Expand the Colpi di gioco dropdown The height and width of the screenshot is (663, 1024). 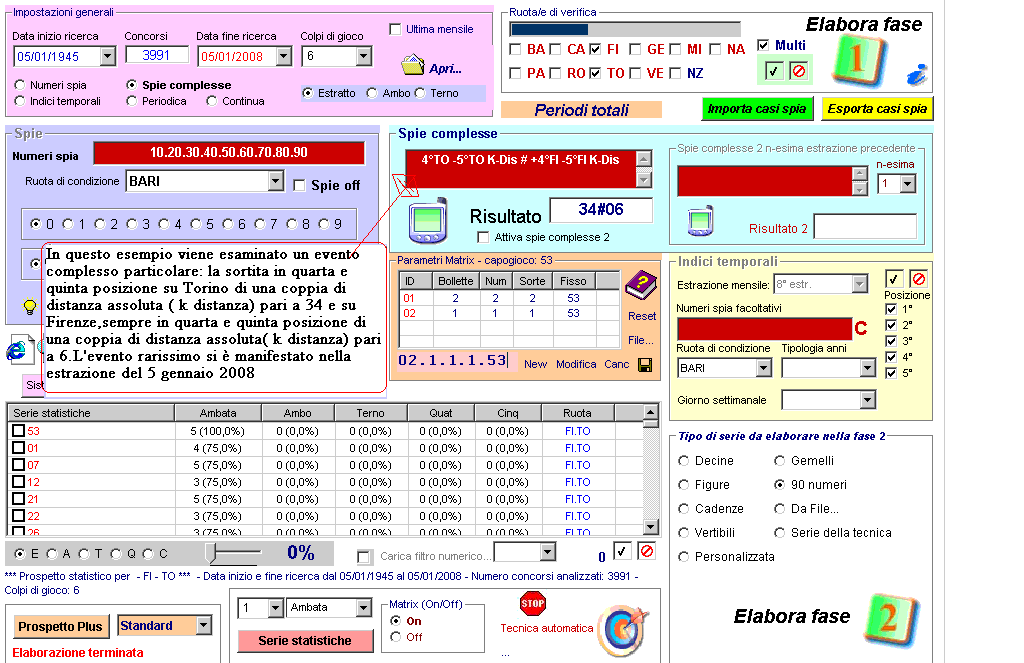[364, 57]
